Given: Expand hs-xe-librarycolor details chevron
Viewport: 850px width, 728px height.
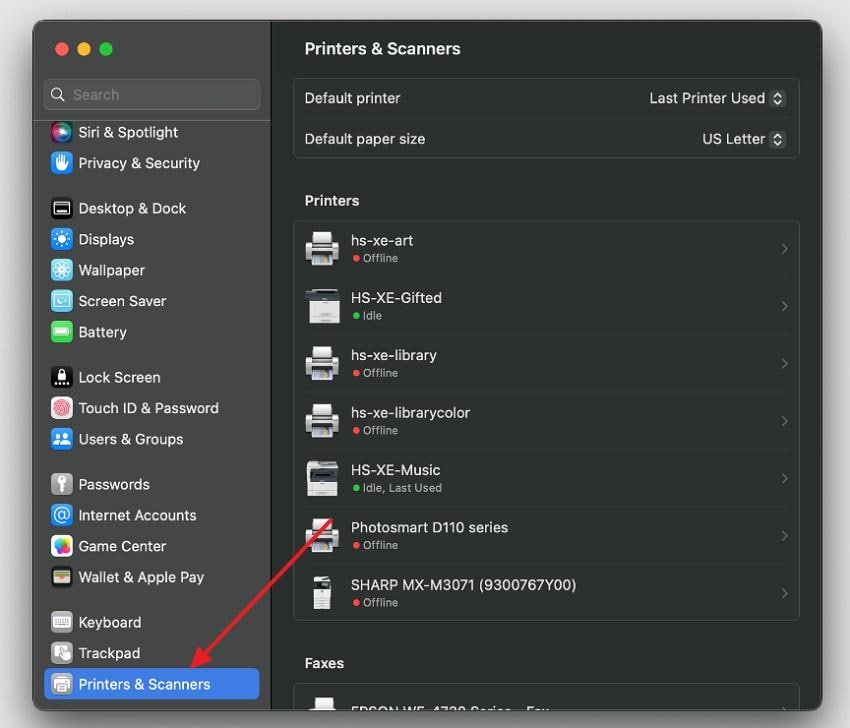Looking at the screenshot, I should click(784, 421).
